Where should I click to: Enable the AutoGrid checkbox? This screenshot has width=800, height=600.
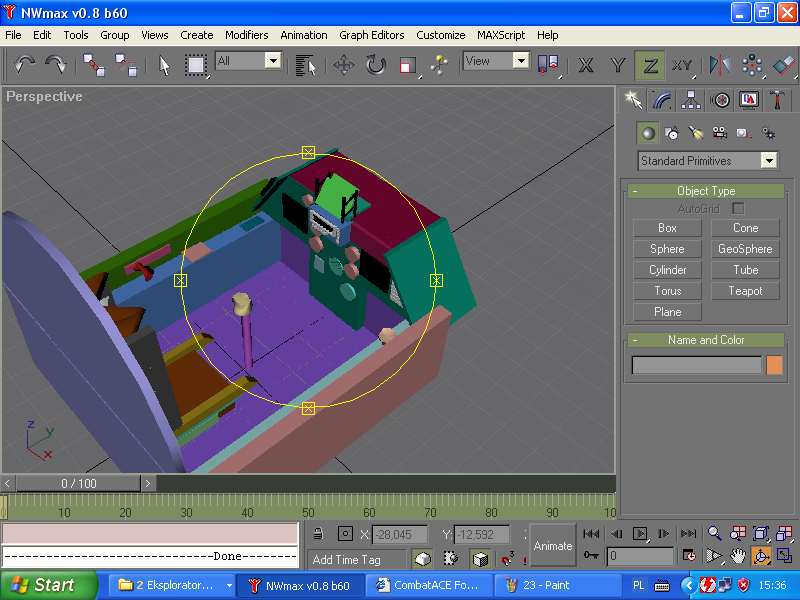(x=738, y=208)
